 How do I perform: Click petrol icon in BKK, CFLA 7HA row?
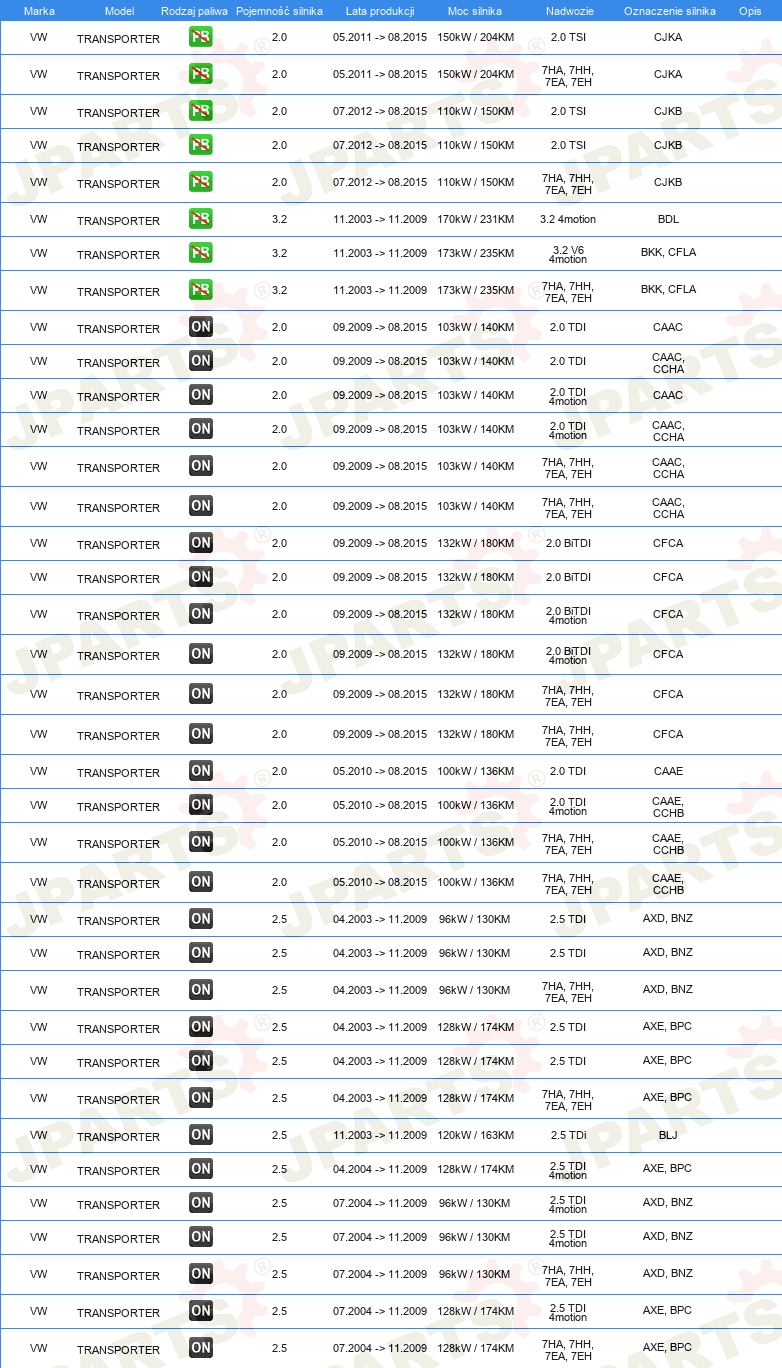click(201, 290)
